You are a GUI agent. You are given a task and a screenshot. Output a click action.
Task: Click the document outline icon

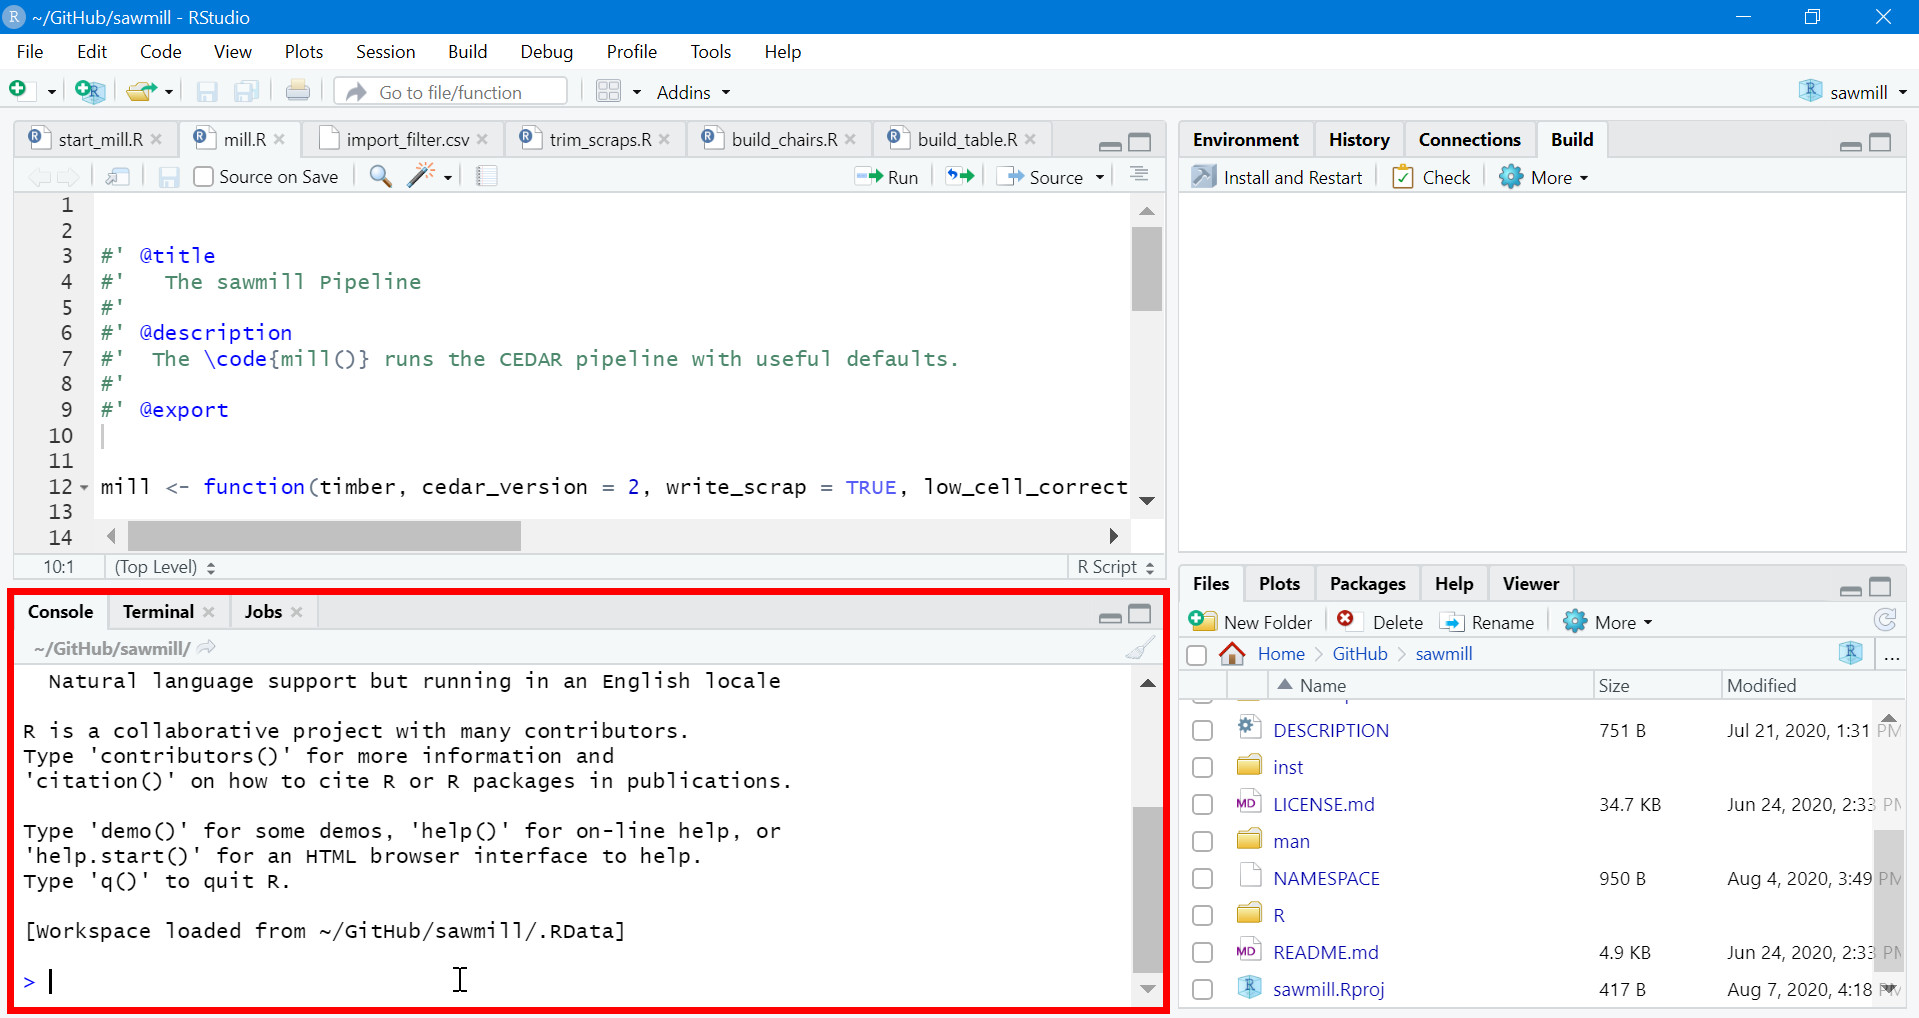[x=1139, y=175]
